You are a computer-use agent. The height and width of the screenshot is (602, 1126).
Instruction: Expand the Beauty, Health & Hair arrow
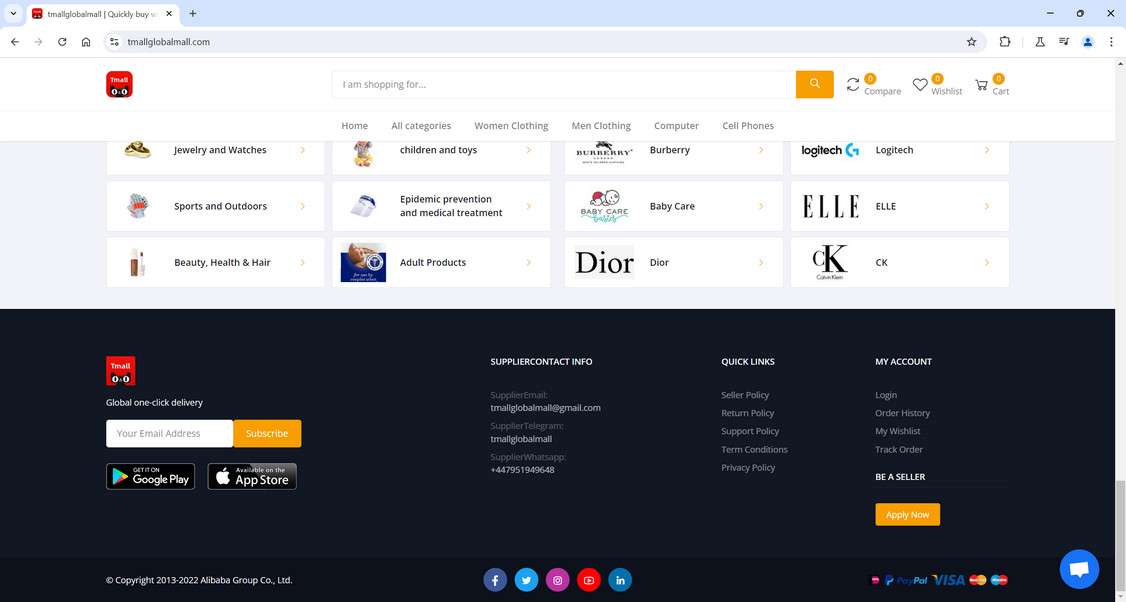[x=302, y=263]
